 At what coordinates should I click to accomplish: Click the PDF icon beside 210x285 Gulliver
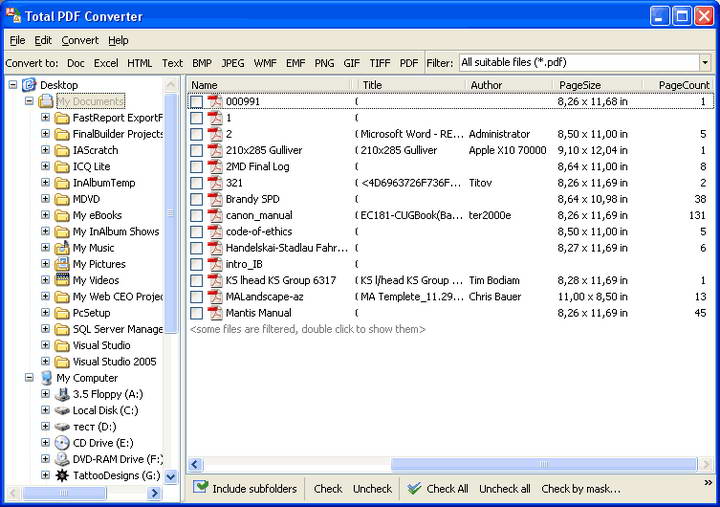(214, 150)
